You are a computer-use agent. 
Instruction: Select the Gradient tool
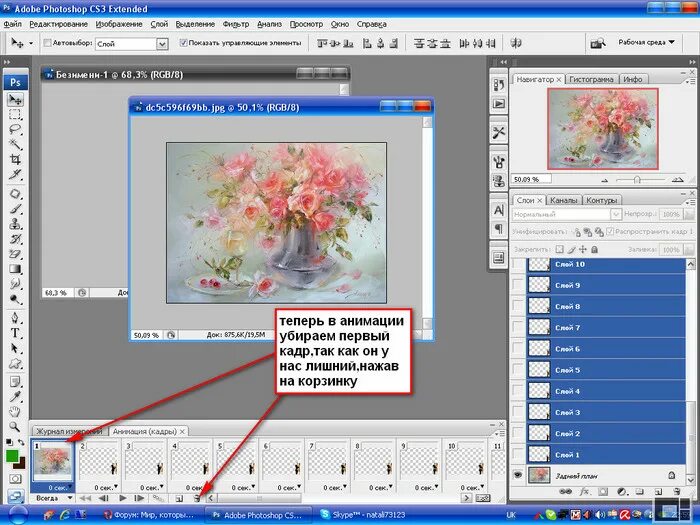16,269
